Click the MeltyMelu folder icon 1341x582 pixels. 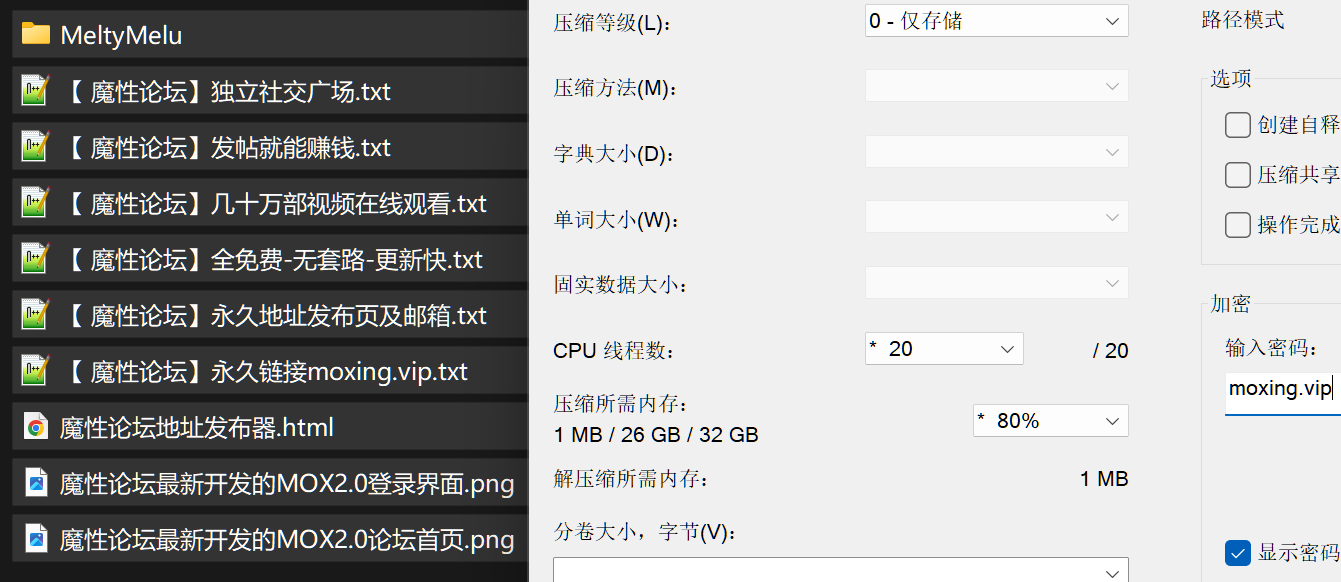36,34
